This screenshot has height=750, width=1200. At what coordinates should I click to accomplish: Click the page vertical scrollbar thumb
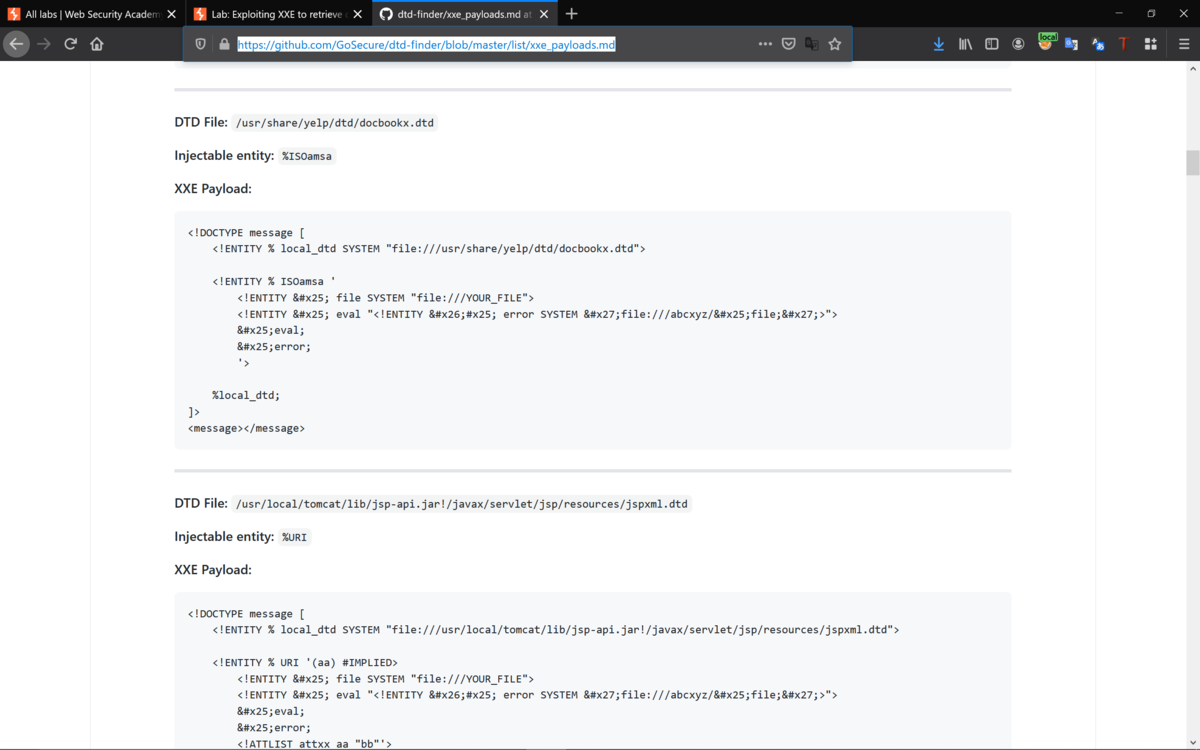(x=1192, y=163)
